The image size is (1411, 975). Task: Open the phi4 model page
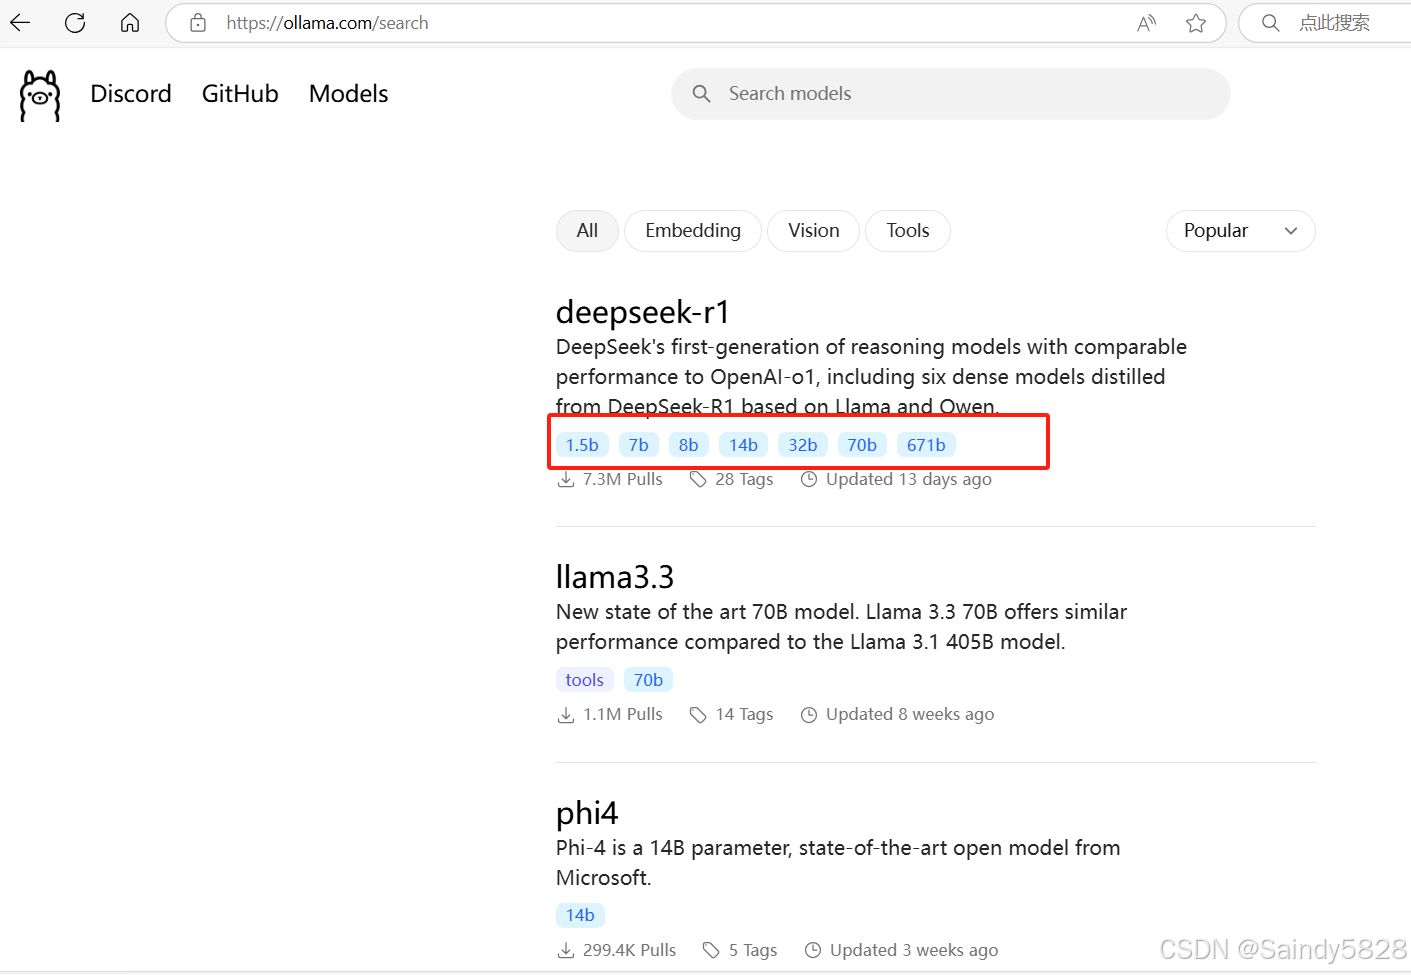coord(587,813)
